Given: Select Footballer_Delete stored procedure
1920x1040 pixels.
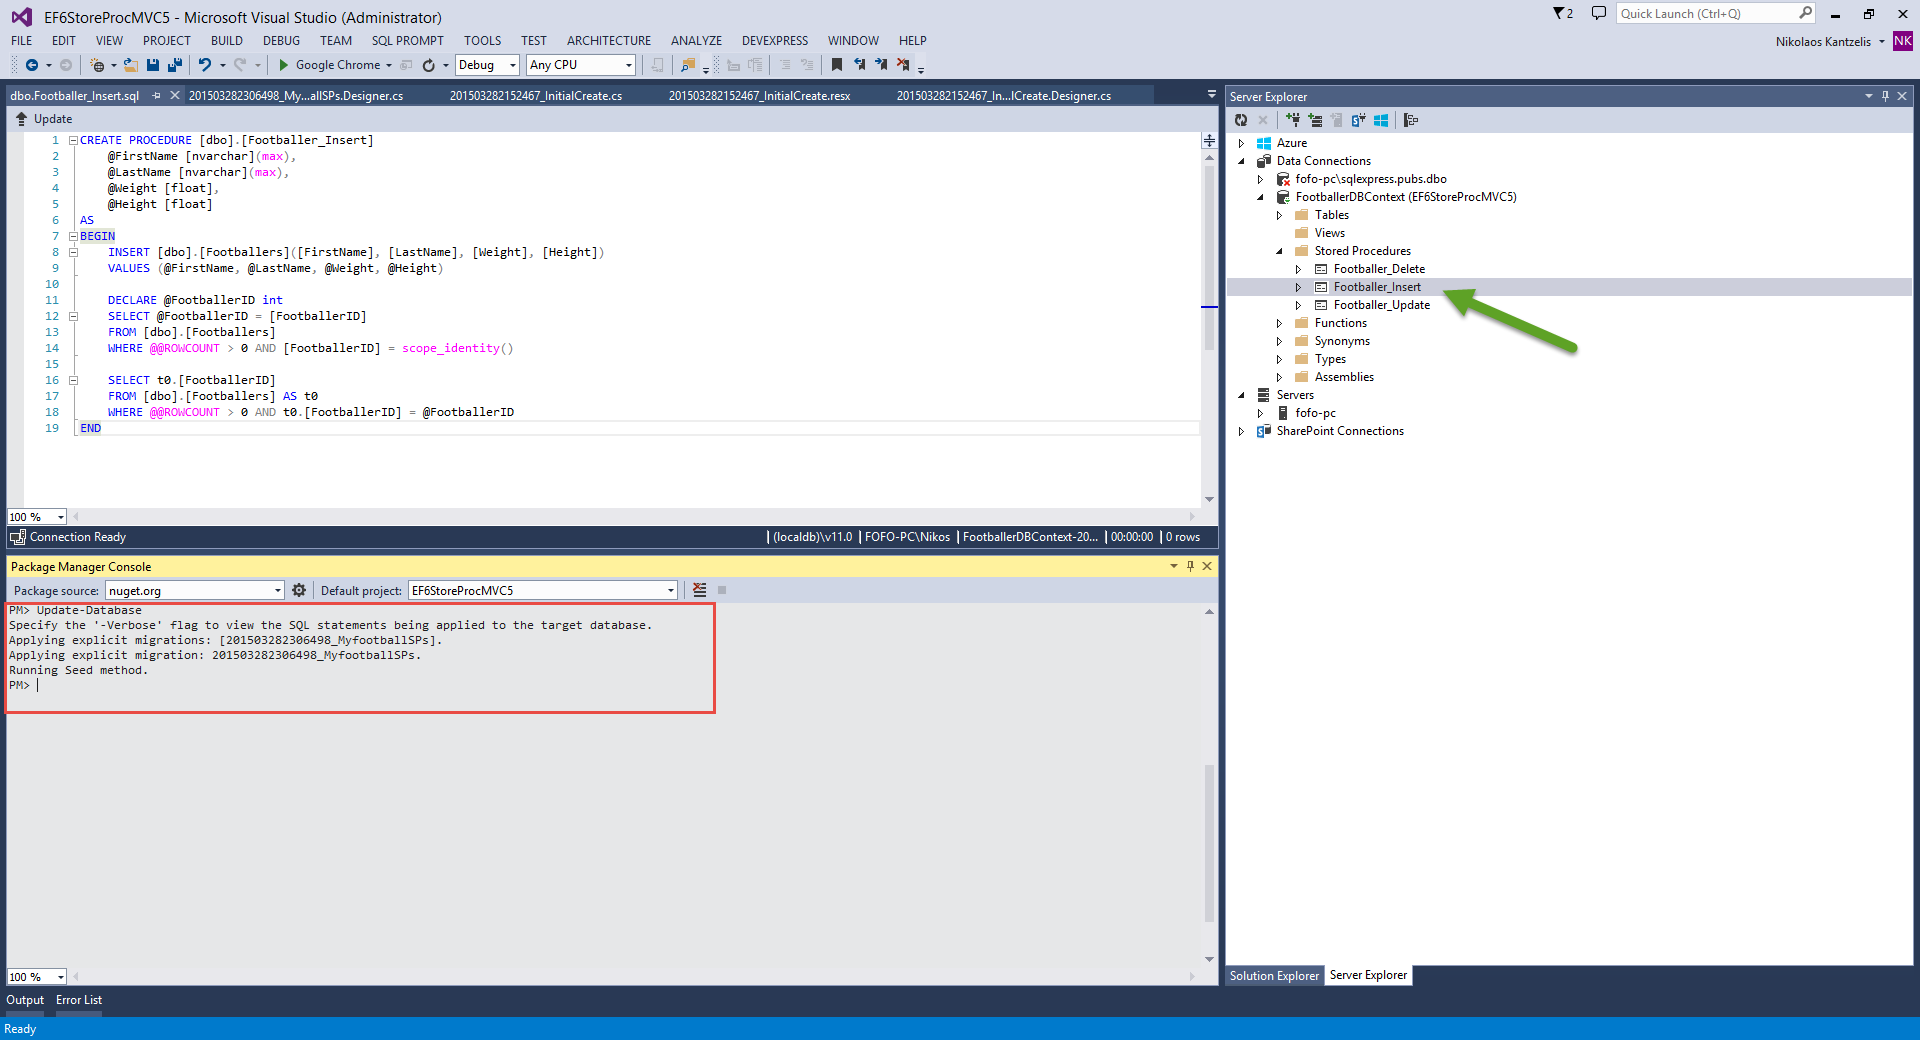Looking at the screenshot, I should tap(1379, 269).
